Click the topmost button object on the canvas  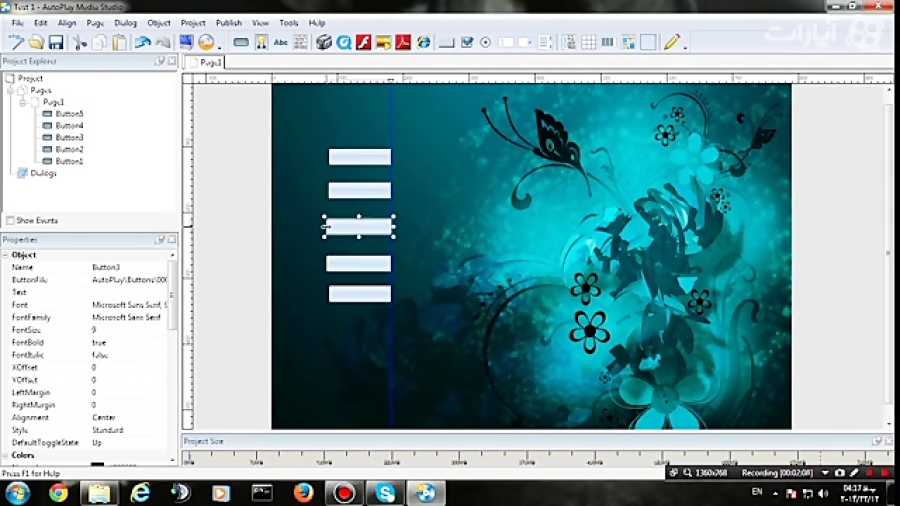click(360, 157)
